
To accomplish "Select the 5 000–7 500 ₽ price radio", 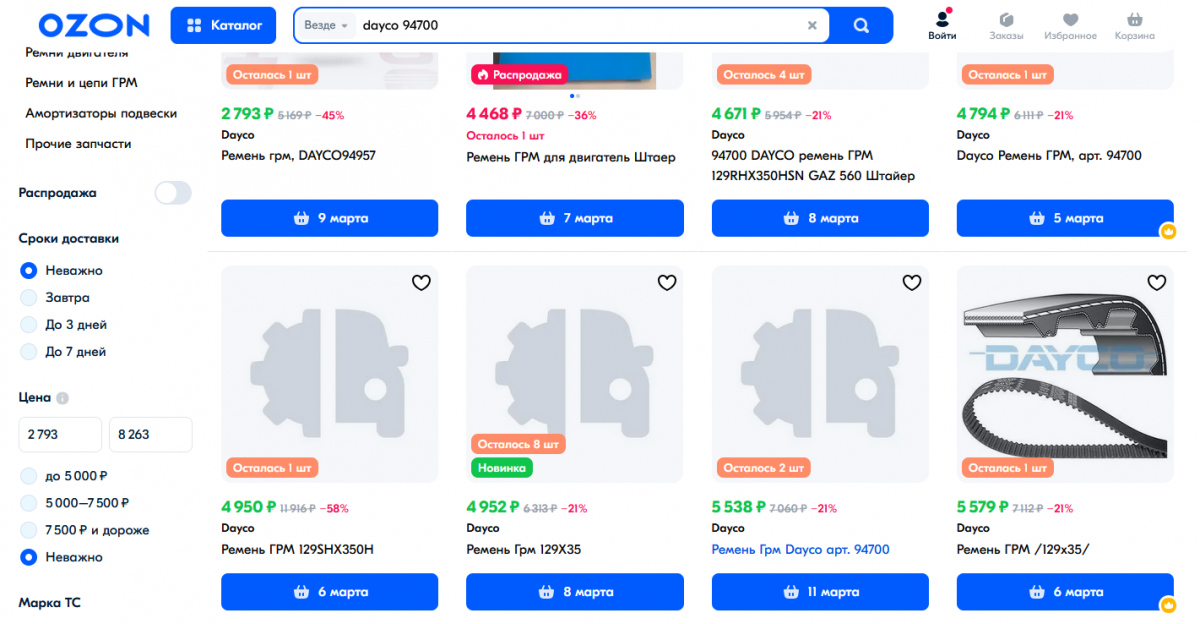I will (29, 503).
